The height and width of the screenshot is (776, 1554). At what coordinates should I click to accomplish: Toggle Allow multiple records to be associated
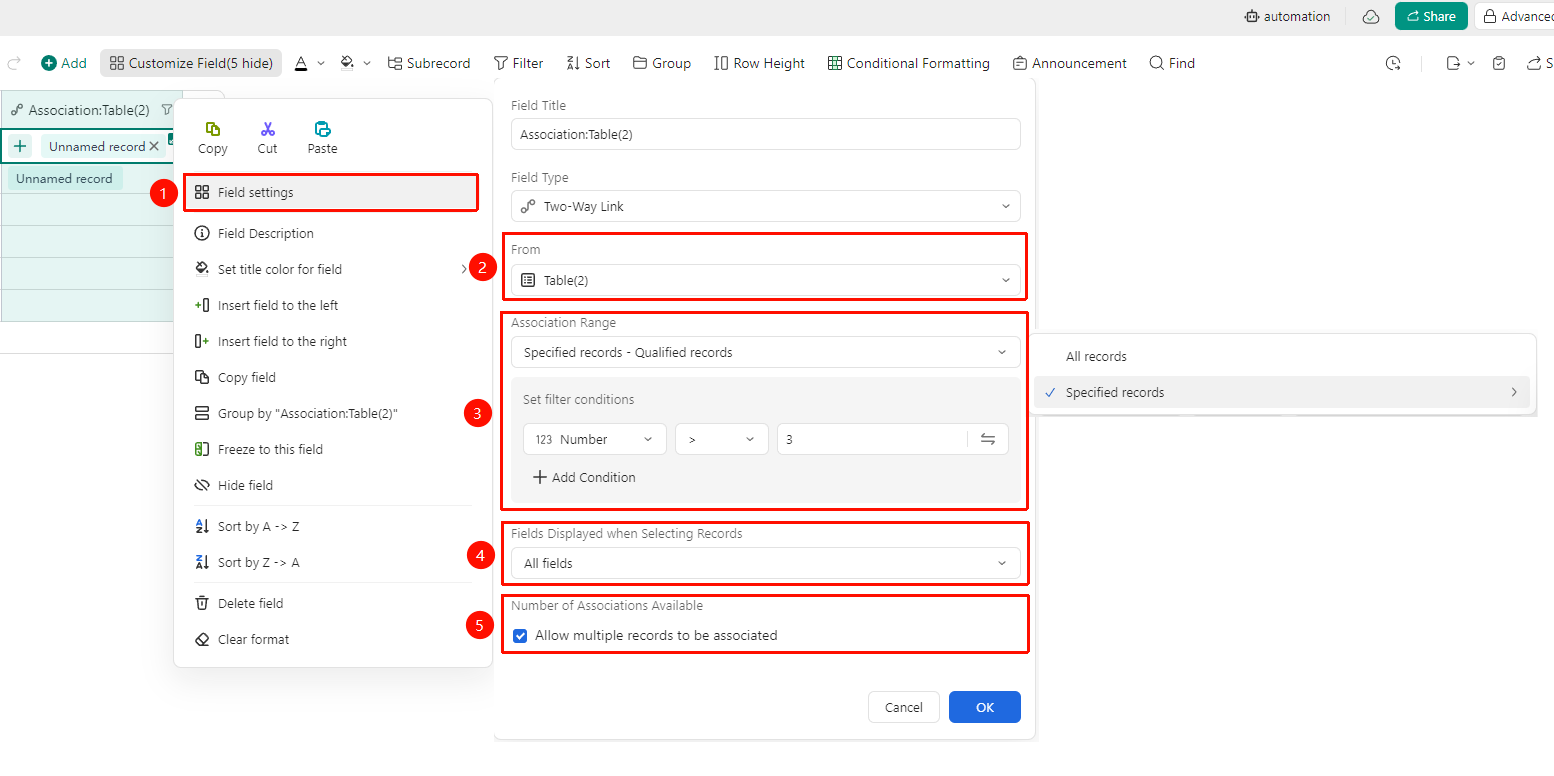(x=520, y=635)
